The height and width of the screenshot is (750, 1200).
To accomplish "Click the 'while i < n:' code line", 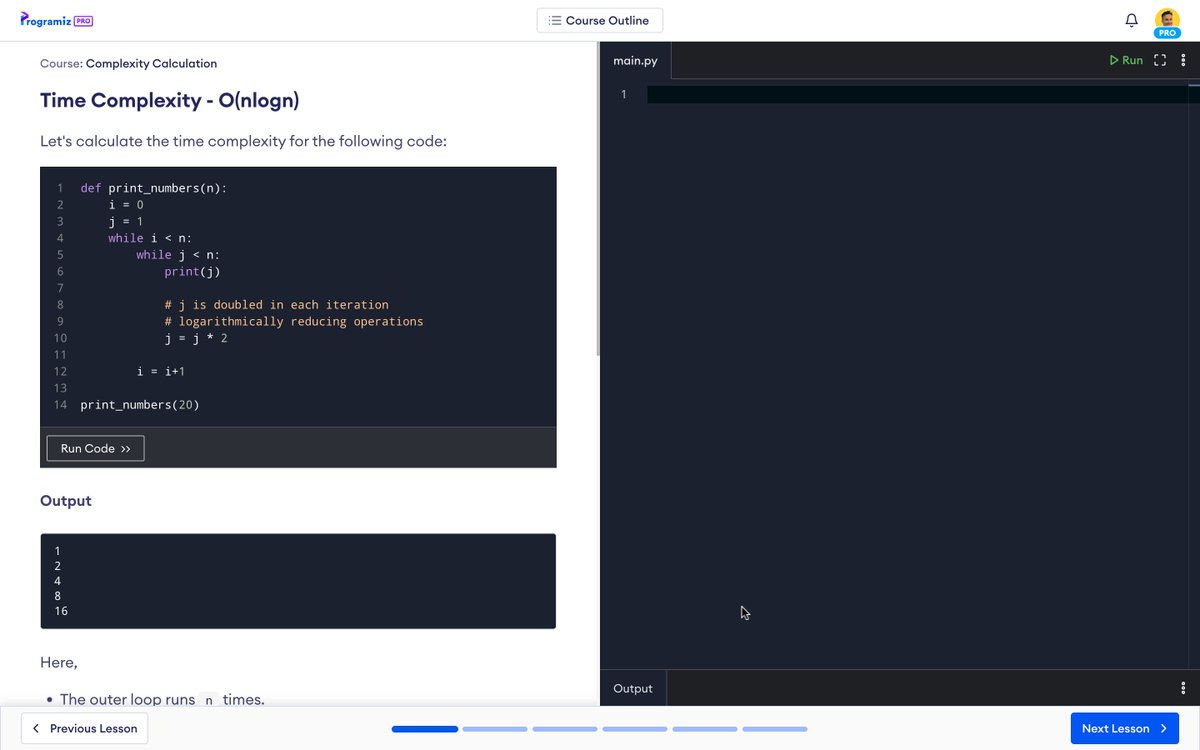I will click(x=150, y=238).
